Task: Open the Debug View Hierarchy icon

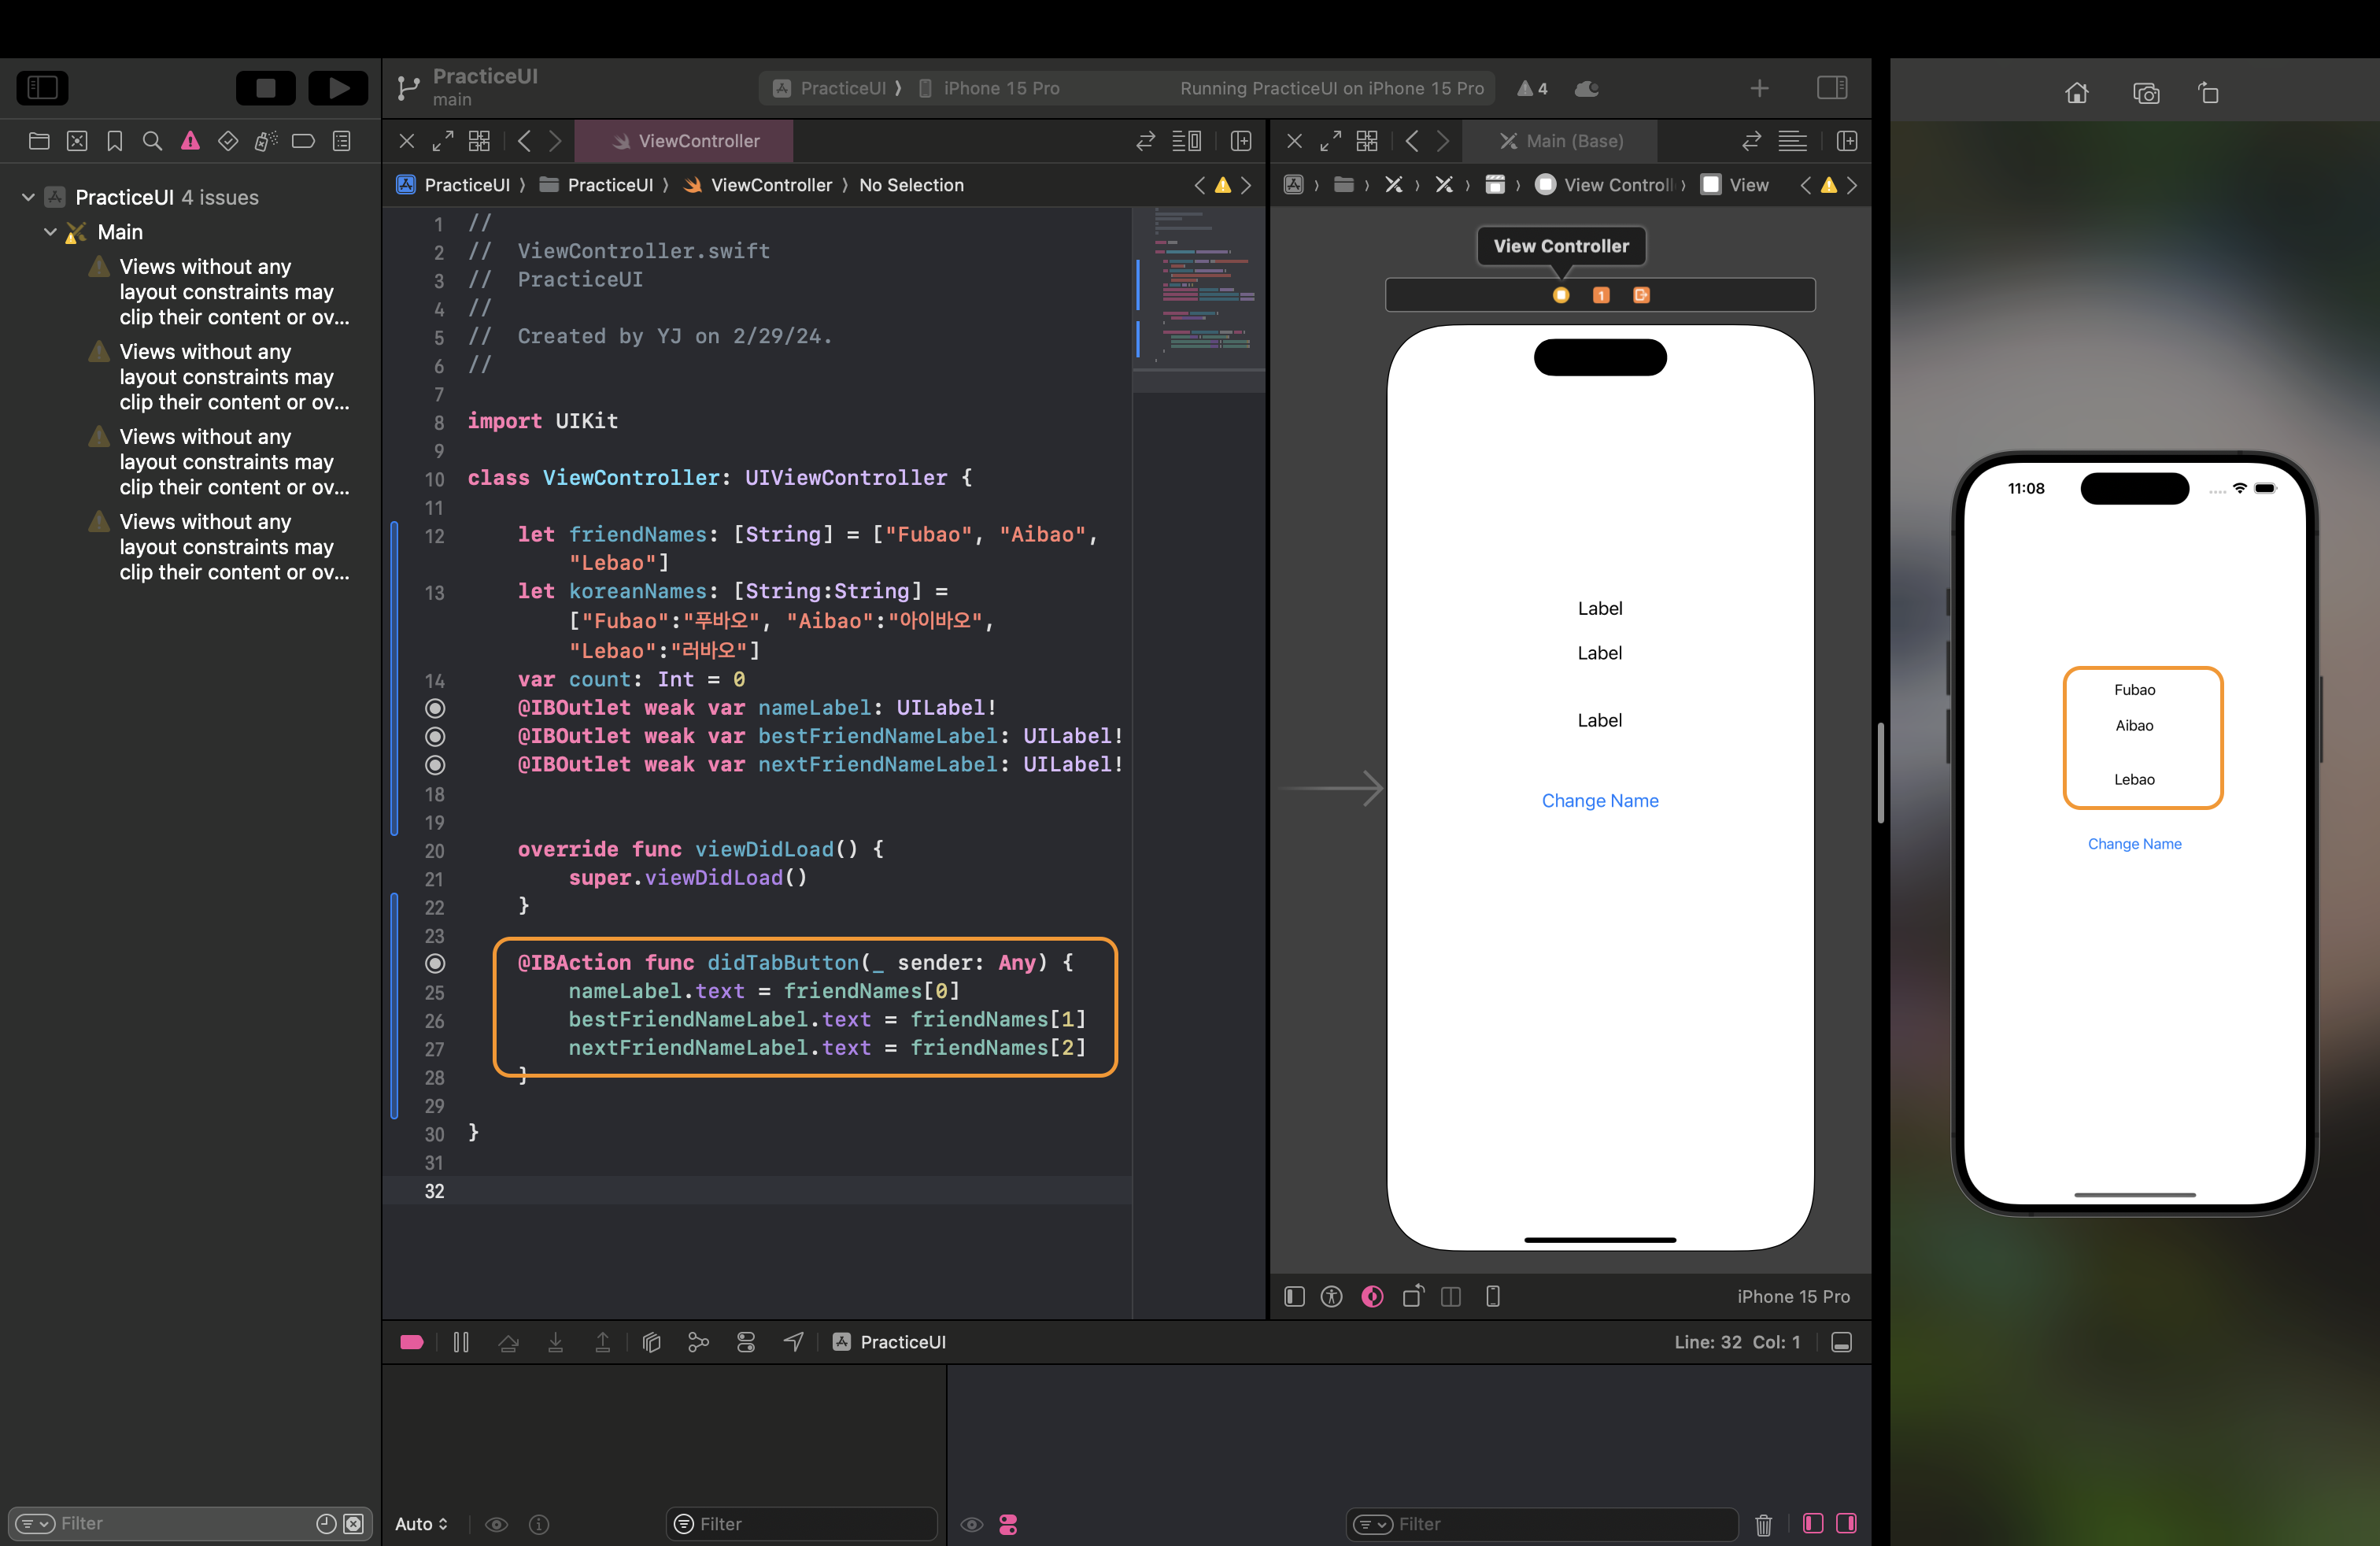Action: (x=651, y=1342)
